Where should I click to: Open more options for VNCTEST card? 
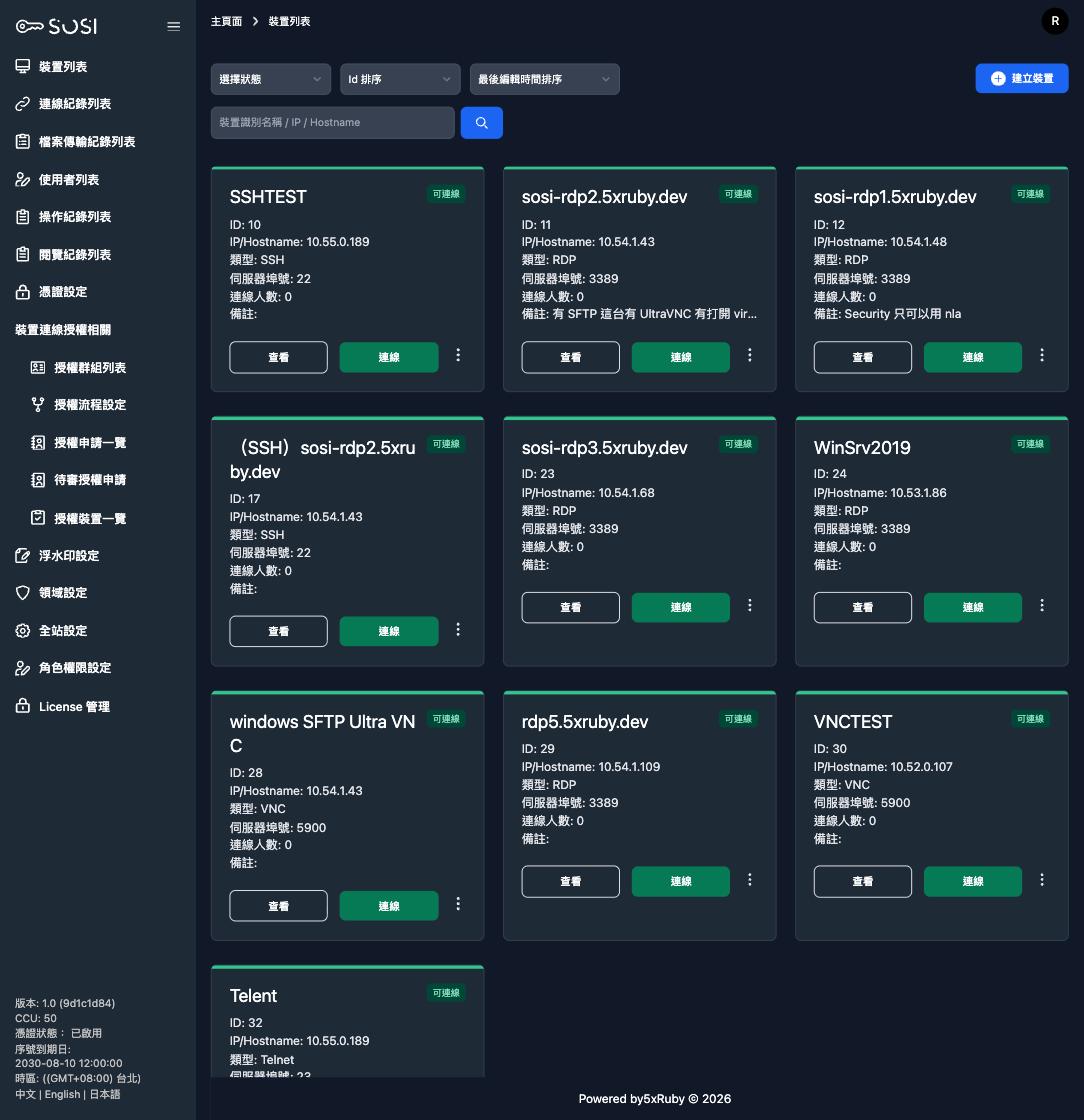coord(1042,880)
